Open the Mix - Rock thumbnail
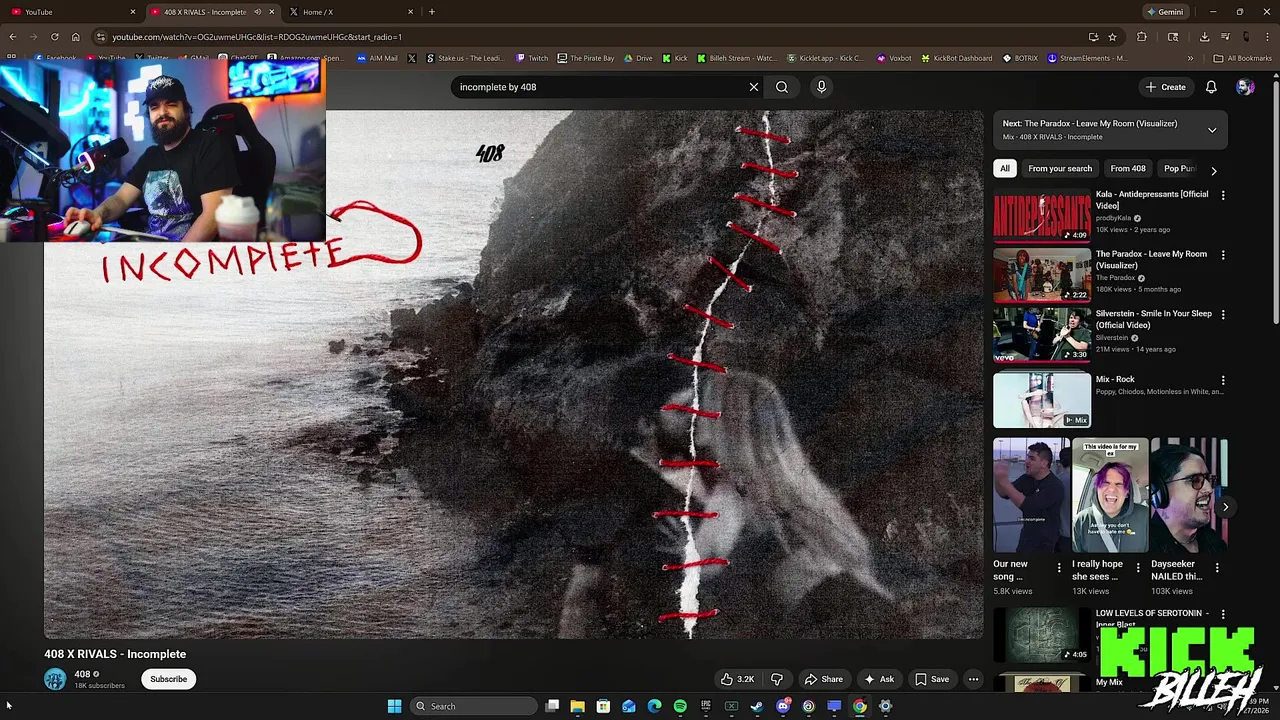The height and width of the screenshot is (720, 1280). coord(1042,400)
